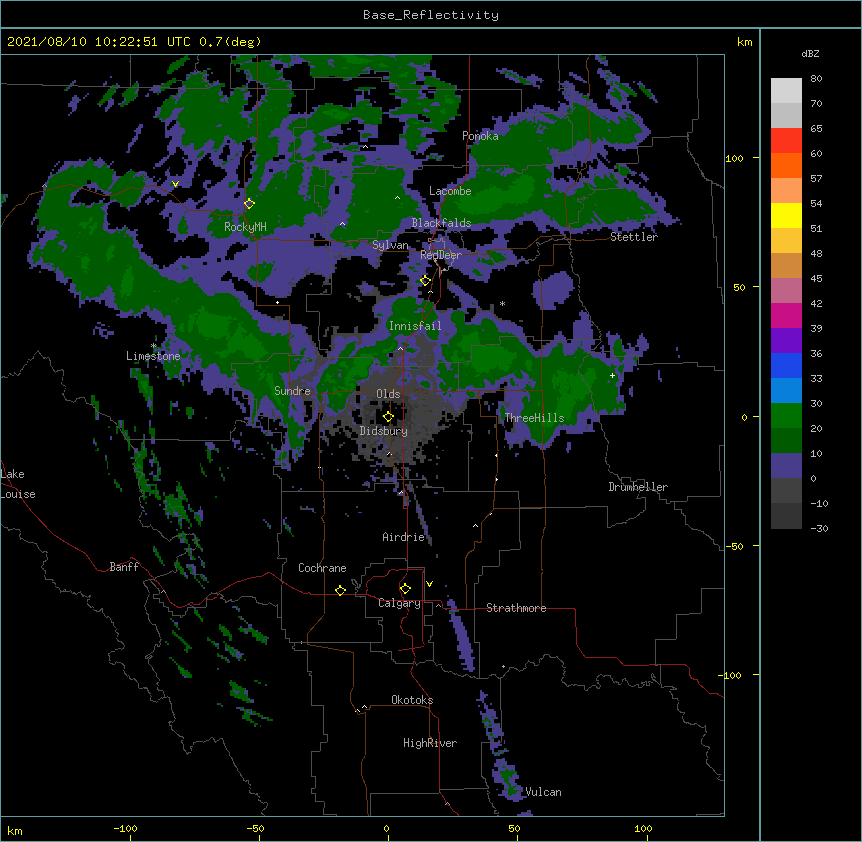Click the yellow V marker northwest of RockyMH
Screen dimensions: 862x842
(175, 184)
